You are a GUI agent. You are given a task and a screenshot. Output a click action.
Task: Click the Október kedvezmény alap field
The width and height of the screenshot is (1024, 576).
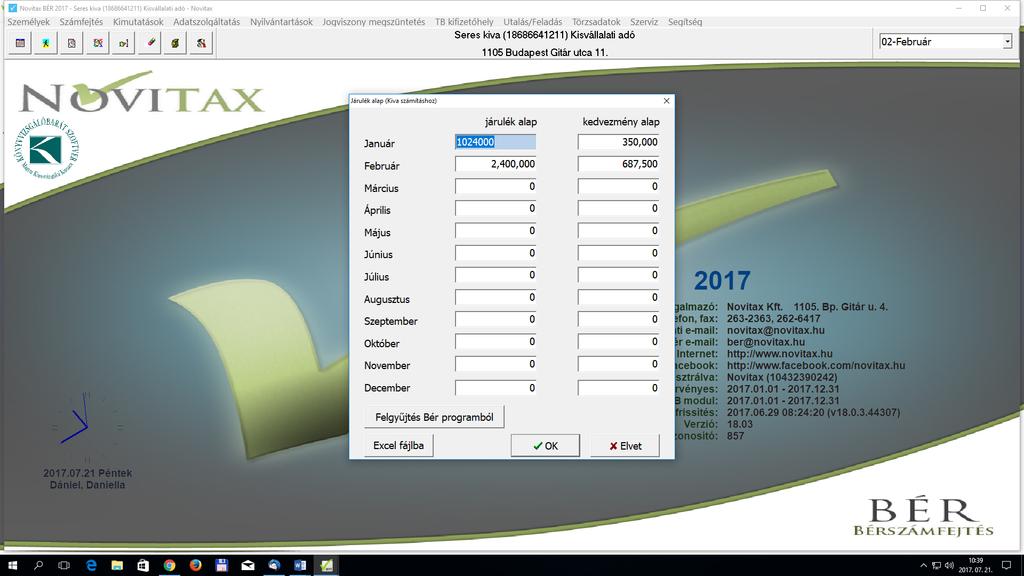pos(618,342)
